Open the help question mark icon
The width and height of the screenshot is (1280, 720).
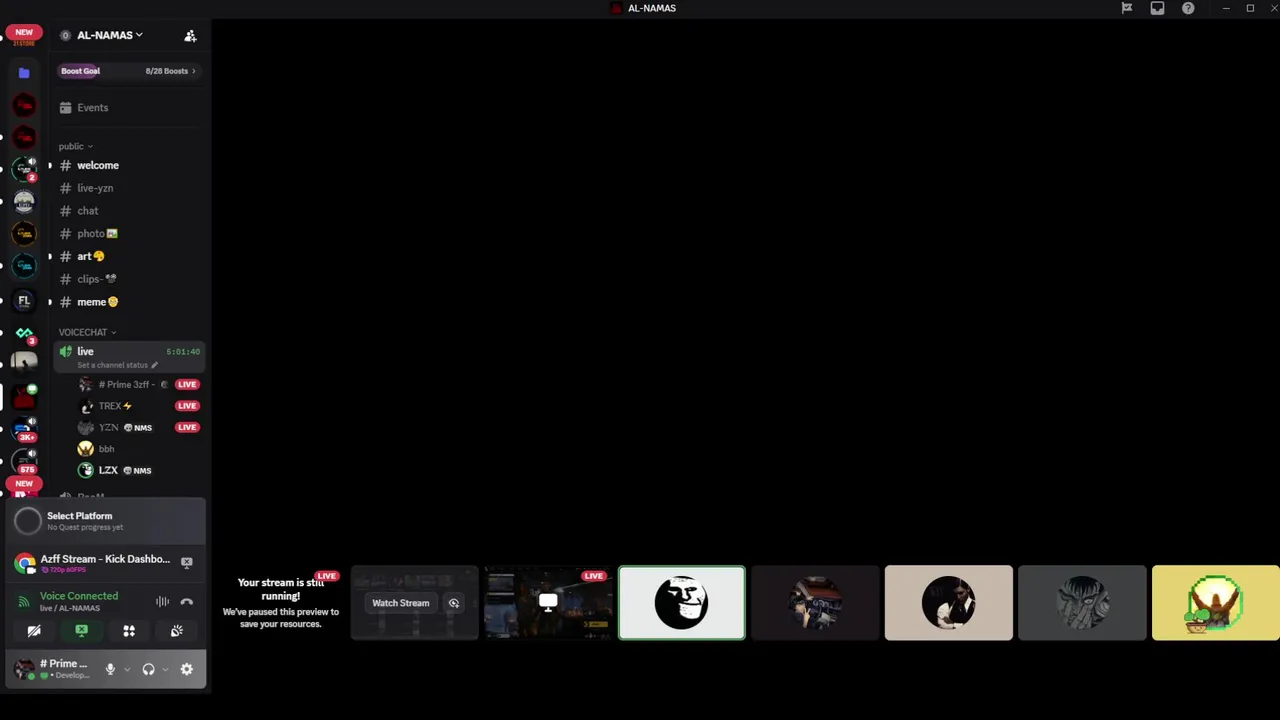point(1188,8)
